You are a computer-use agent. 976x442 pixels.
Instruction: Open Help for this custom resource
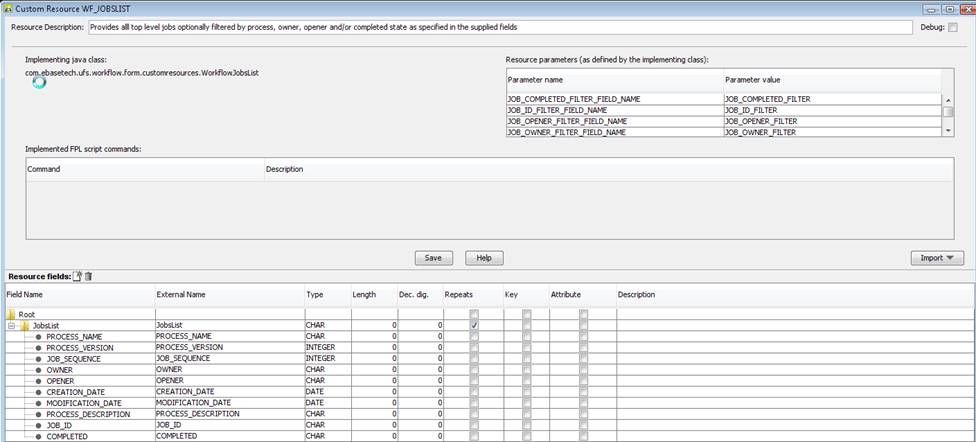pyautogui.click(x=484, y=258)
